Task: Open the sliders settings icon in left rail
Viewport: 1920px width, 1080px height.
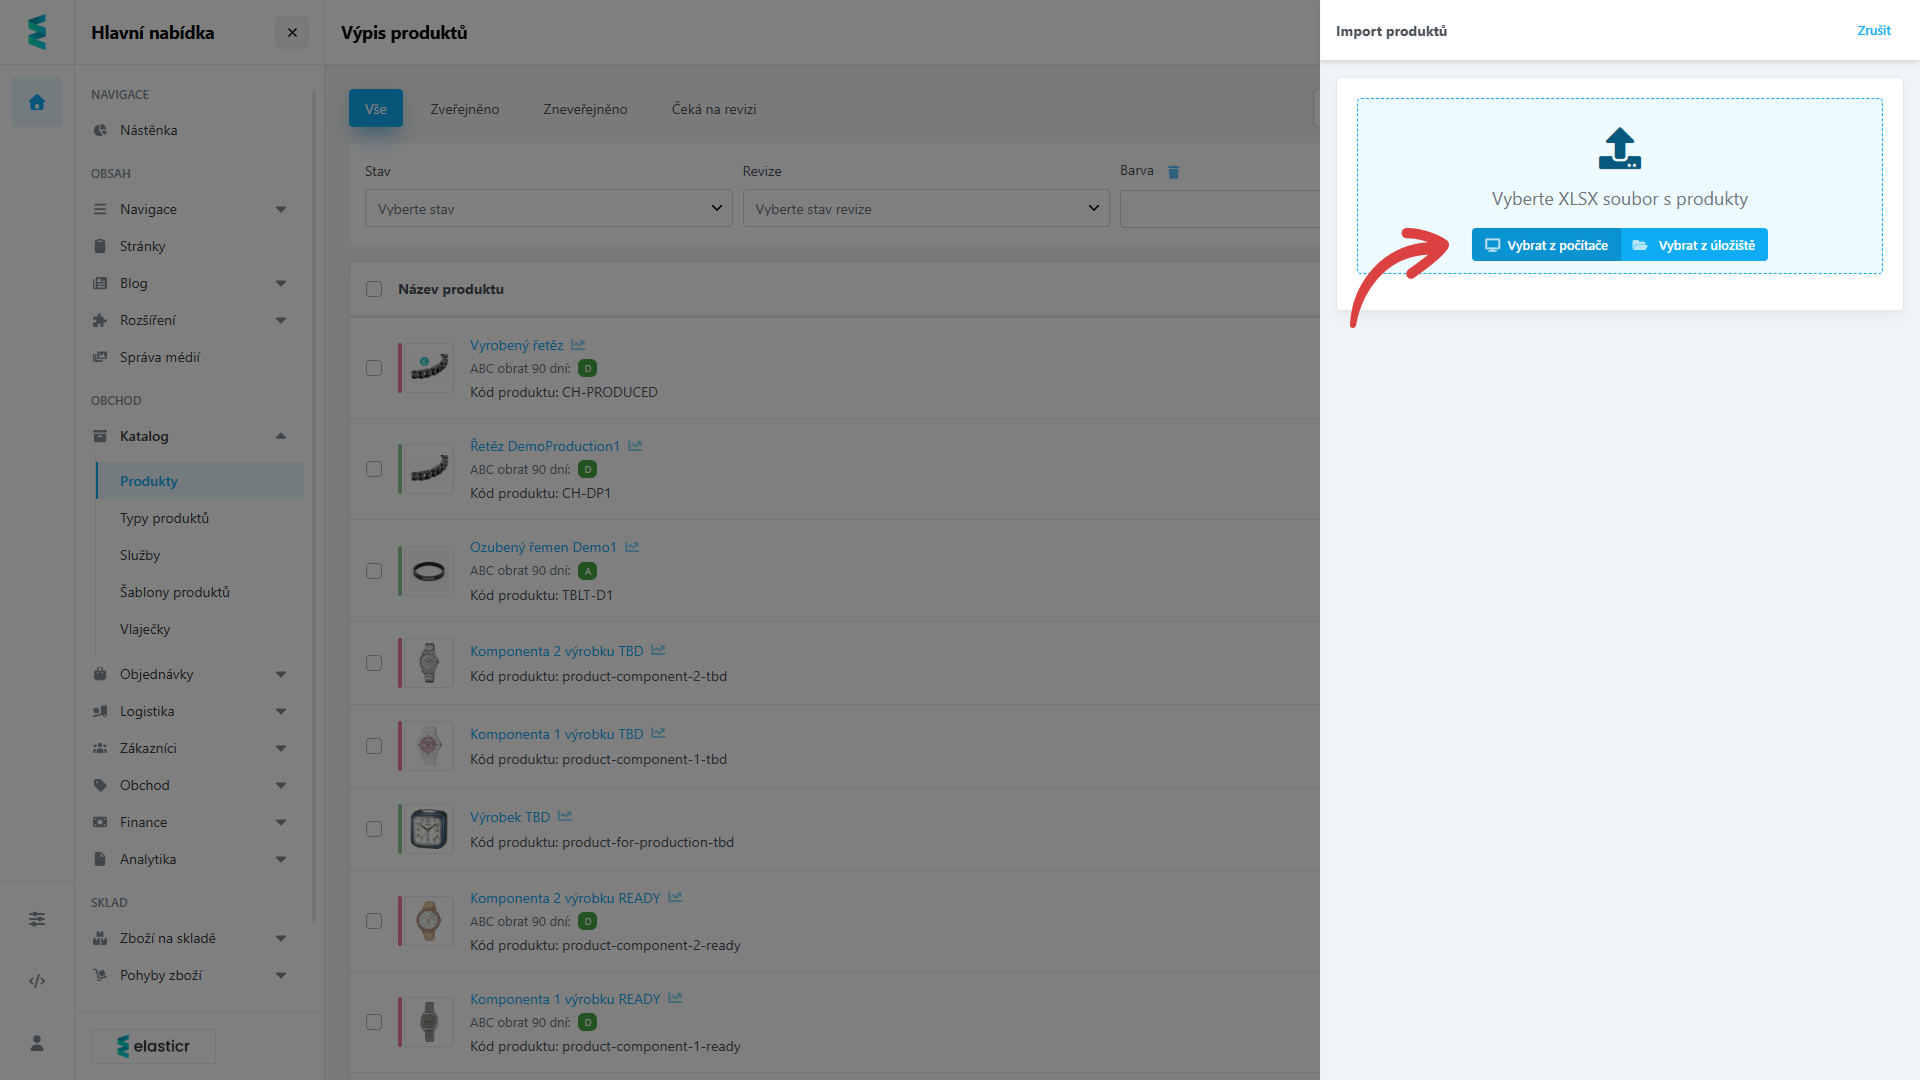Action: (x=37, y=919)
